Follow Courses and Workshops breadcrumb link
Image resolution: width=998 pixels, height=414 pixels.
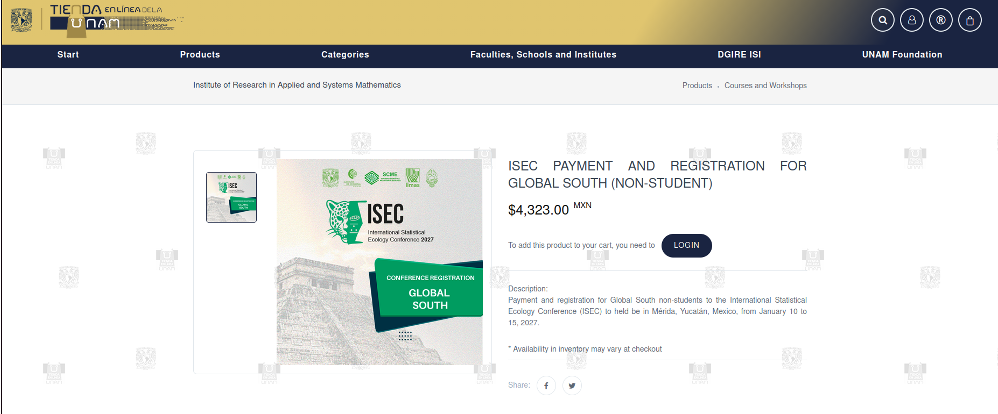click(766, 85)
